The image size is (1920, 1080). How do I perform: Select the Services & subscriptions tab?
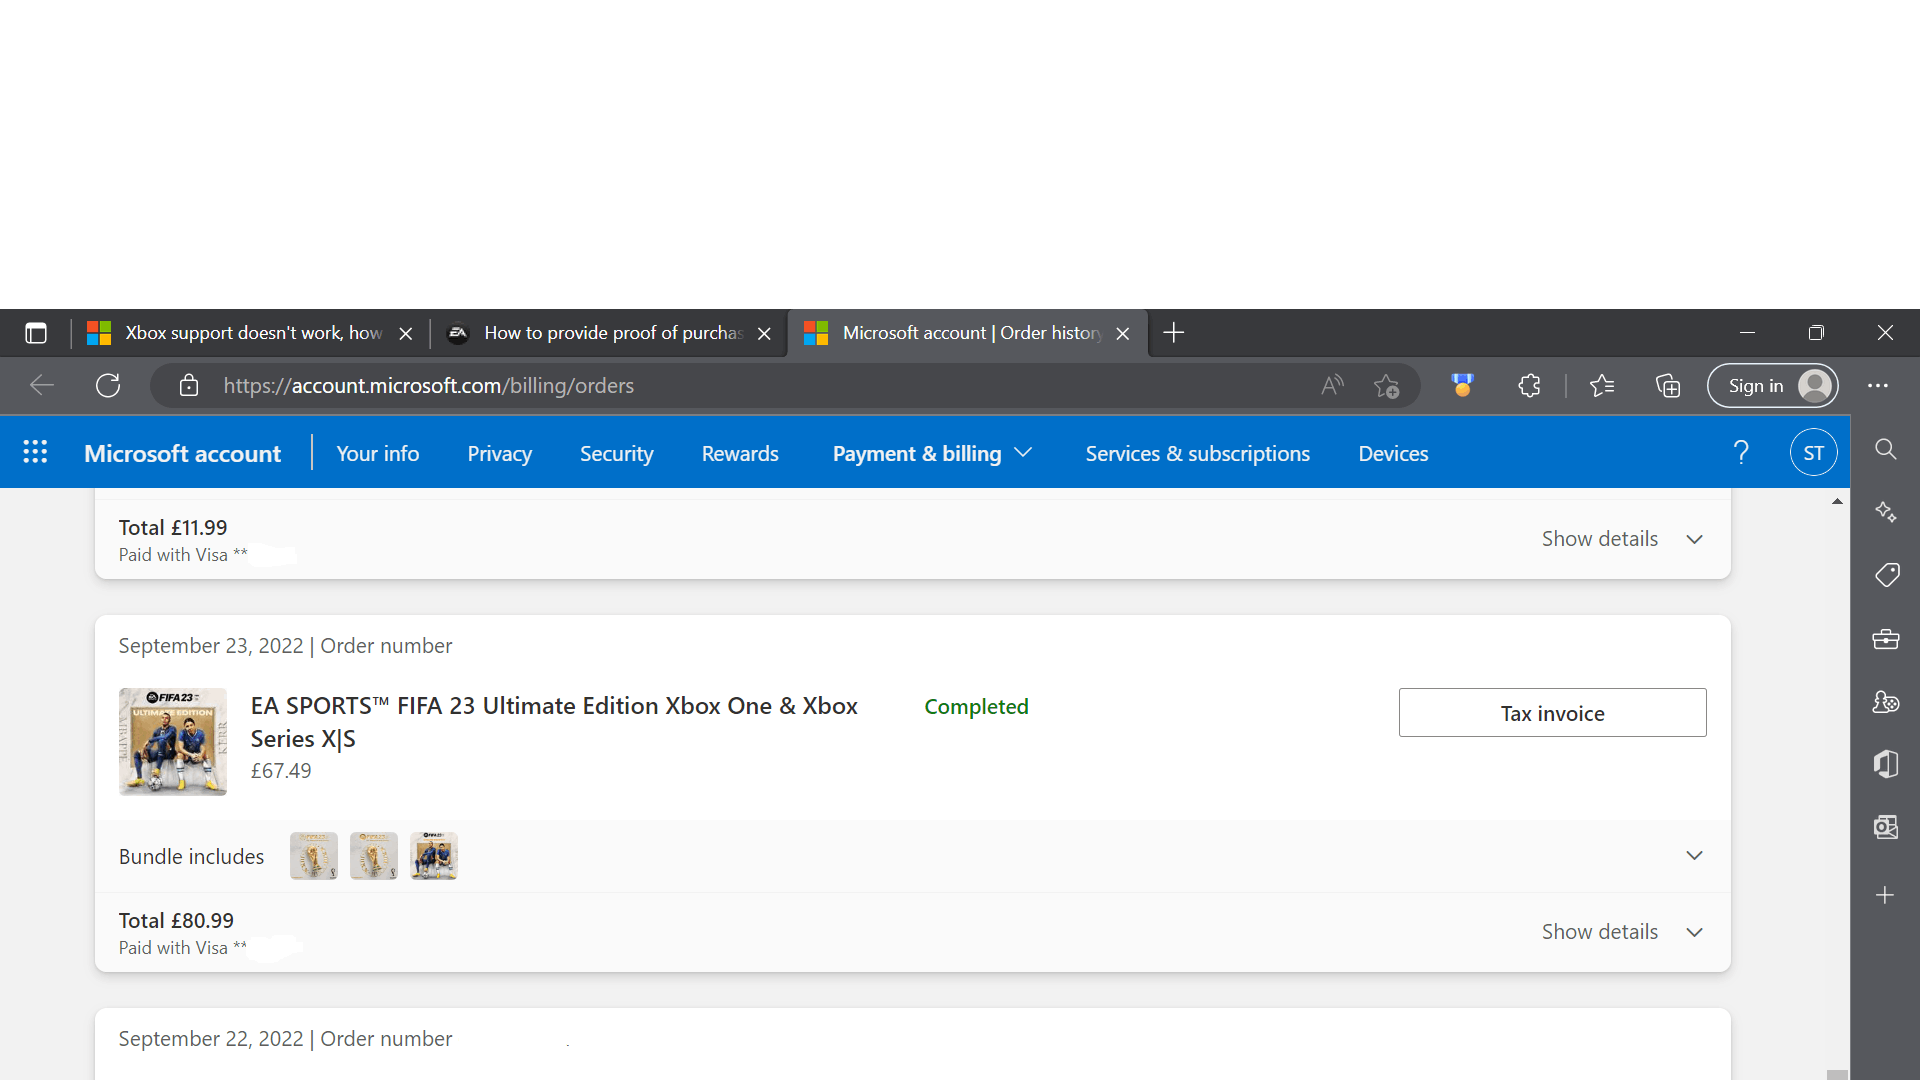coord(1196,452)
